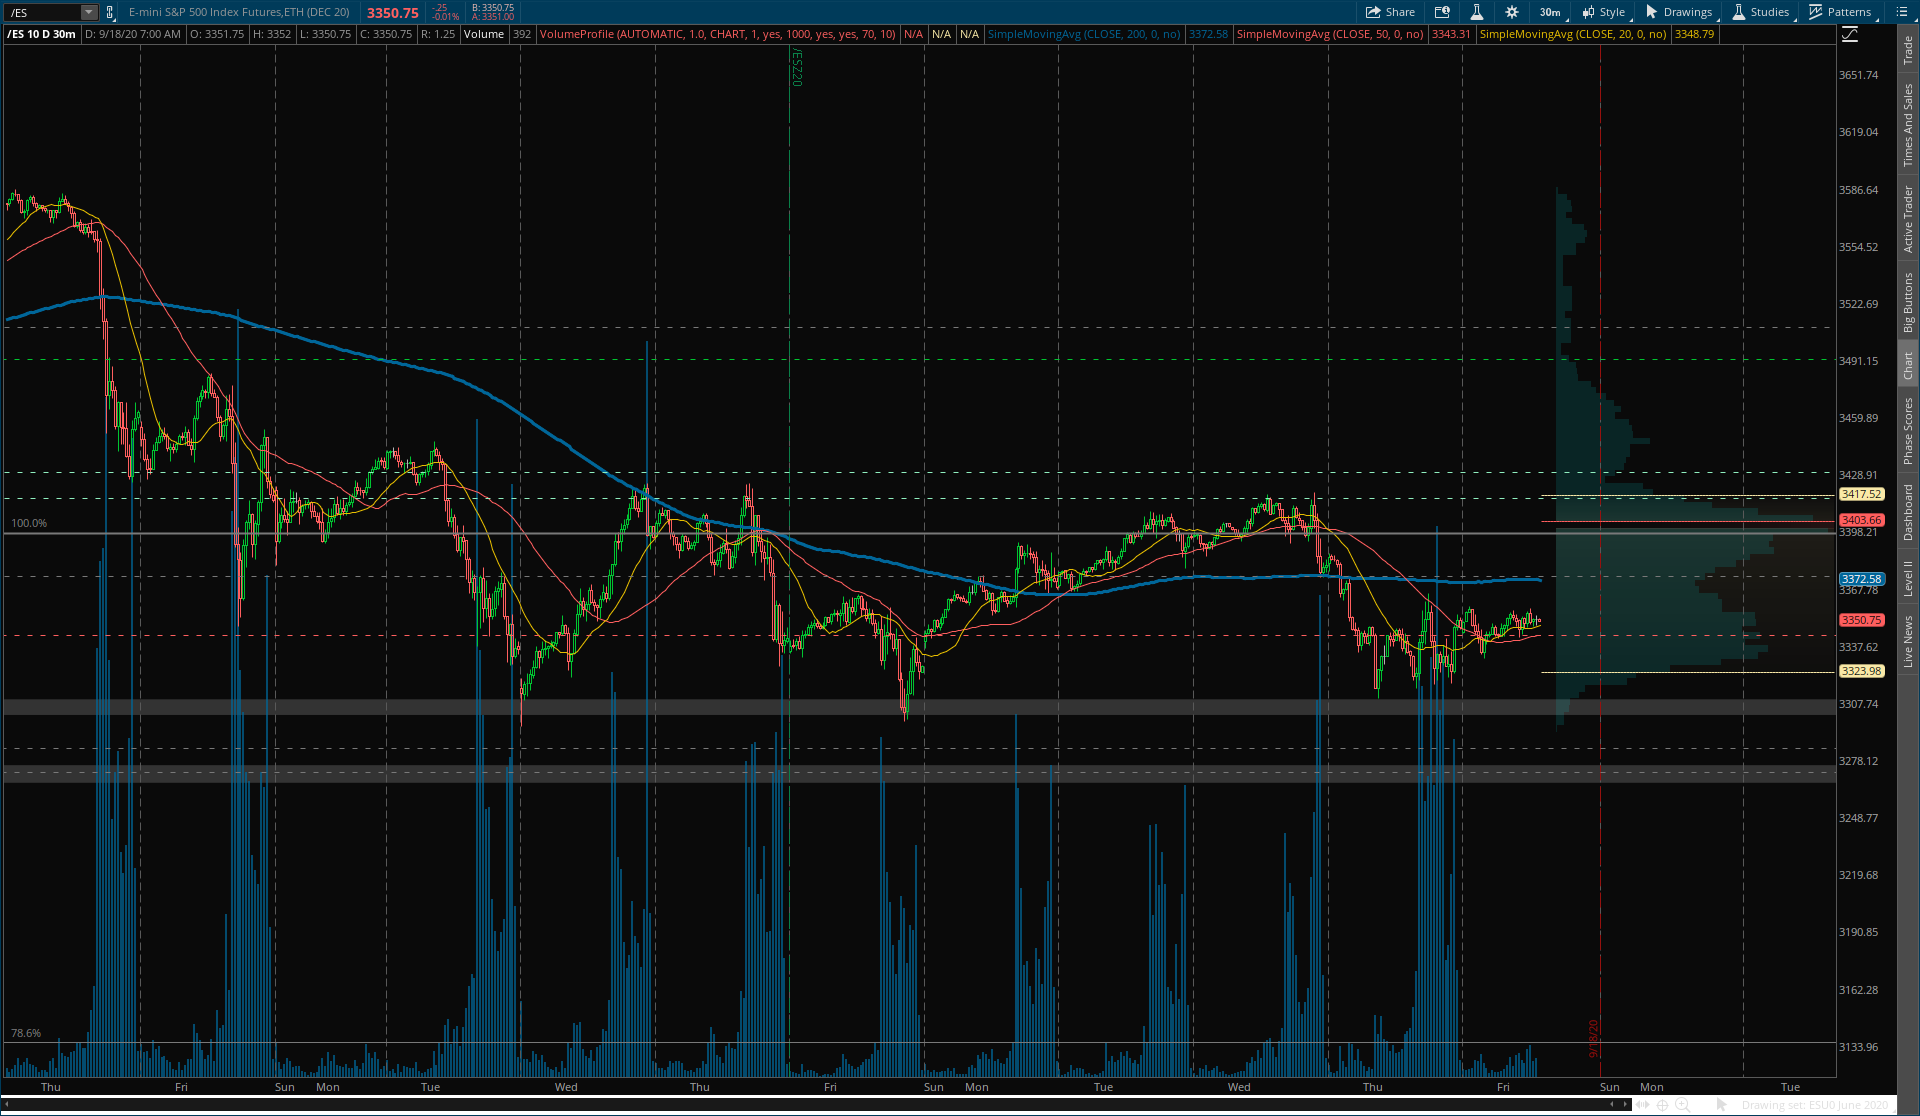Screen dimensions: 1920x1116
Task: Click the bid ask B: 3350.75 quote
Action: (x=492, y=8)
